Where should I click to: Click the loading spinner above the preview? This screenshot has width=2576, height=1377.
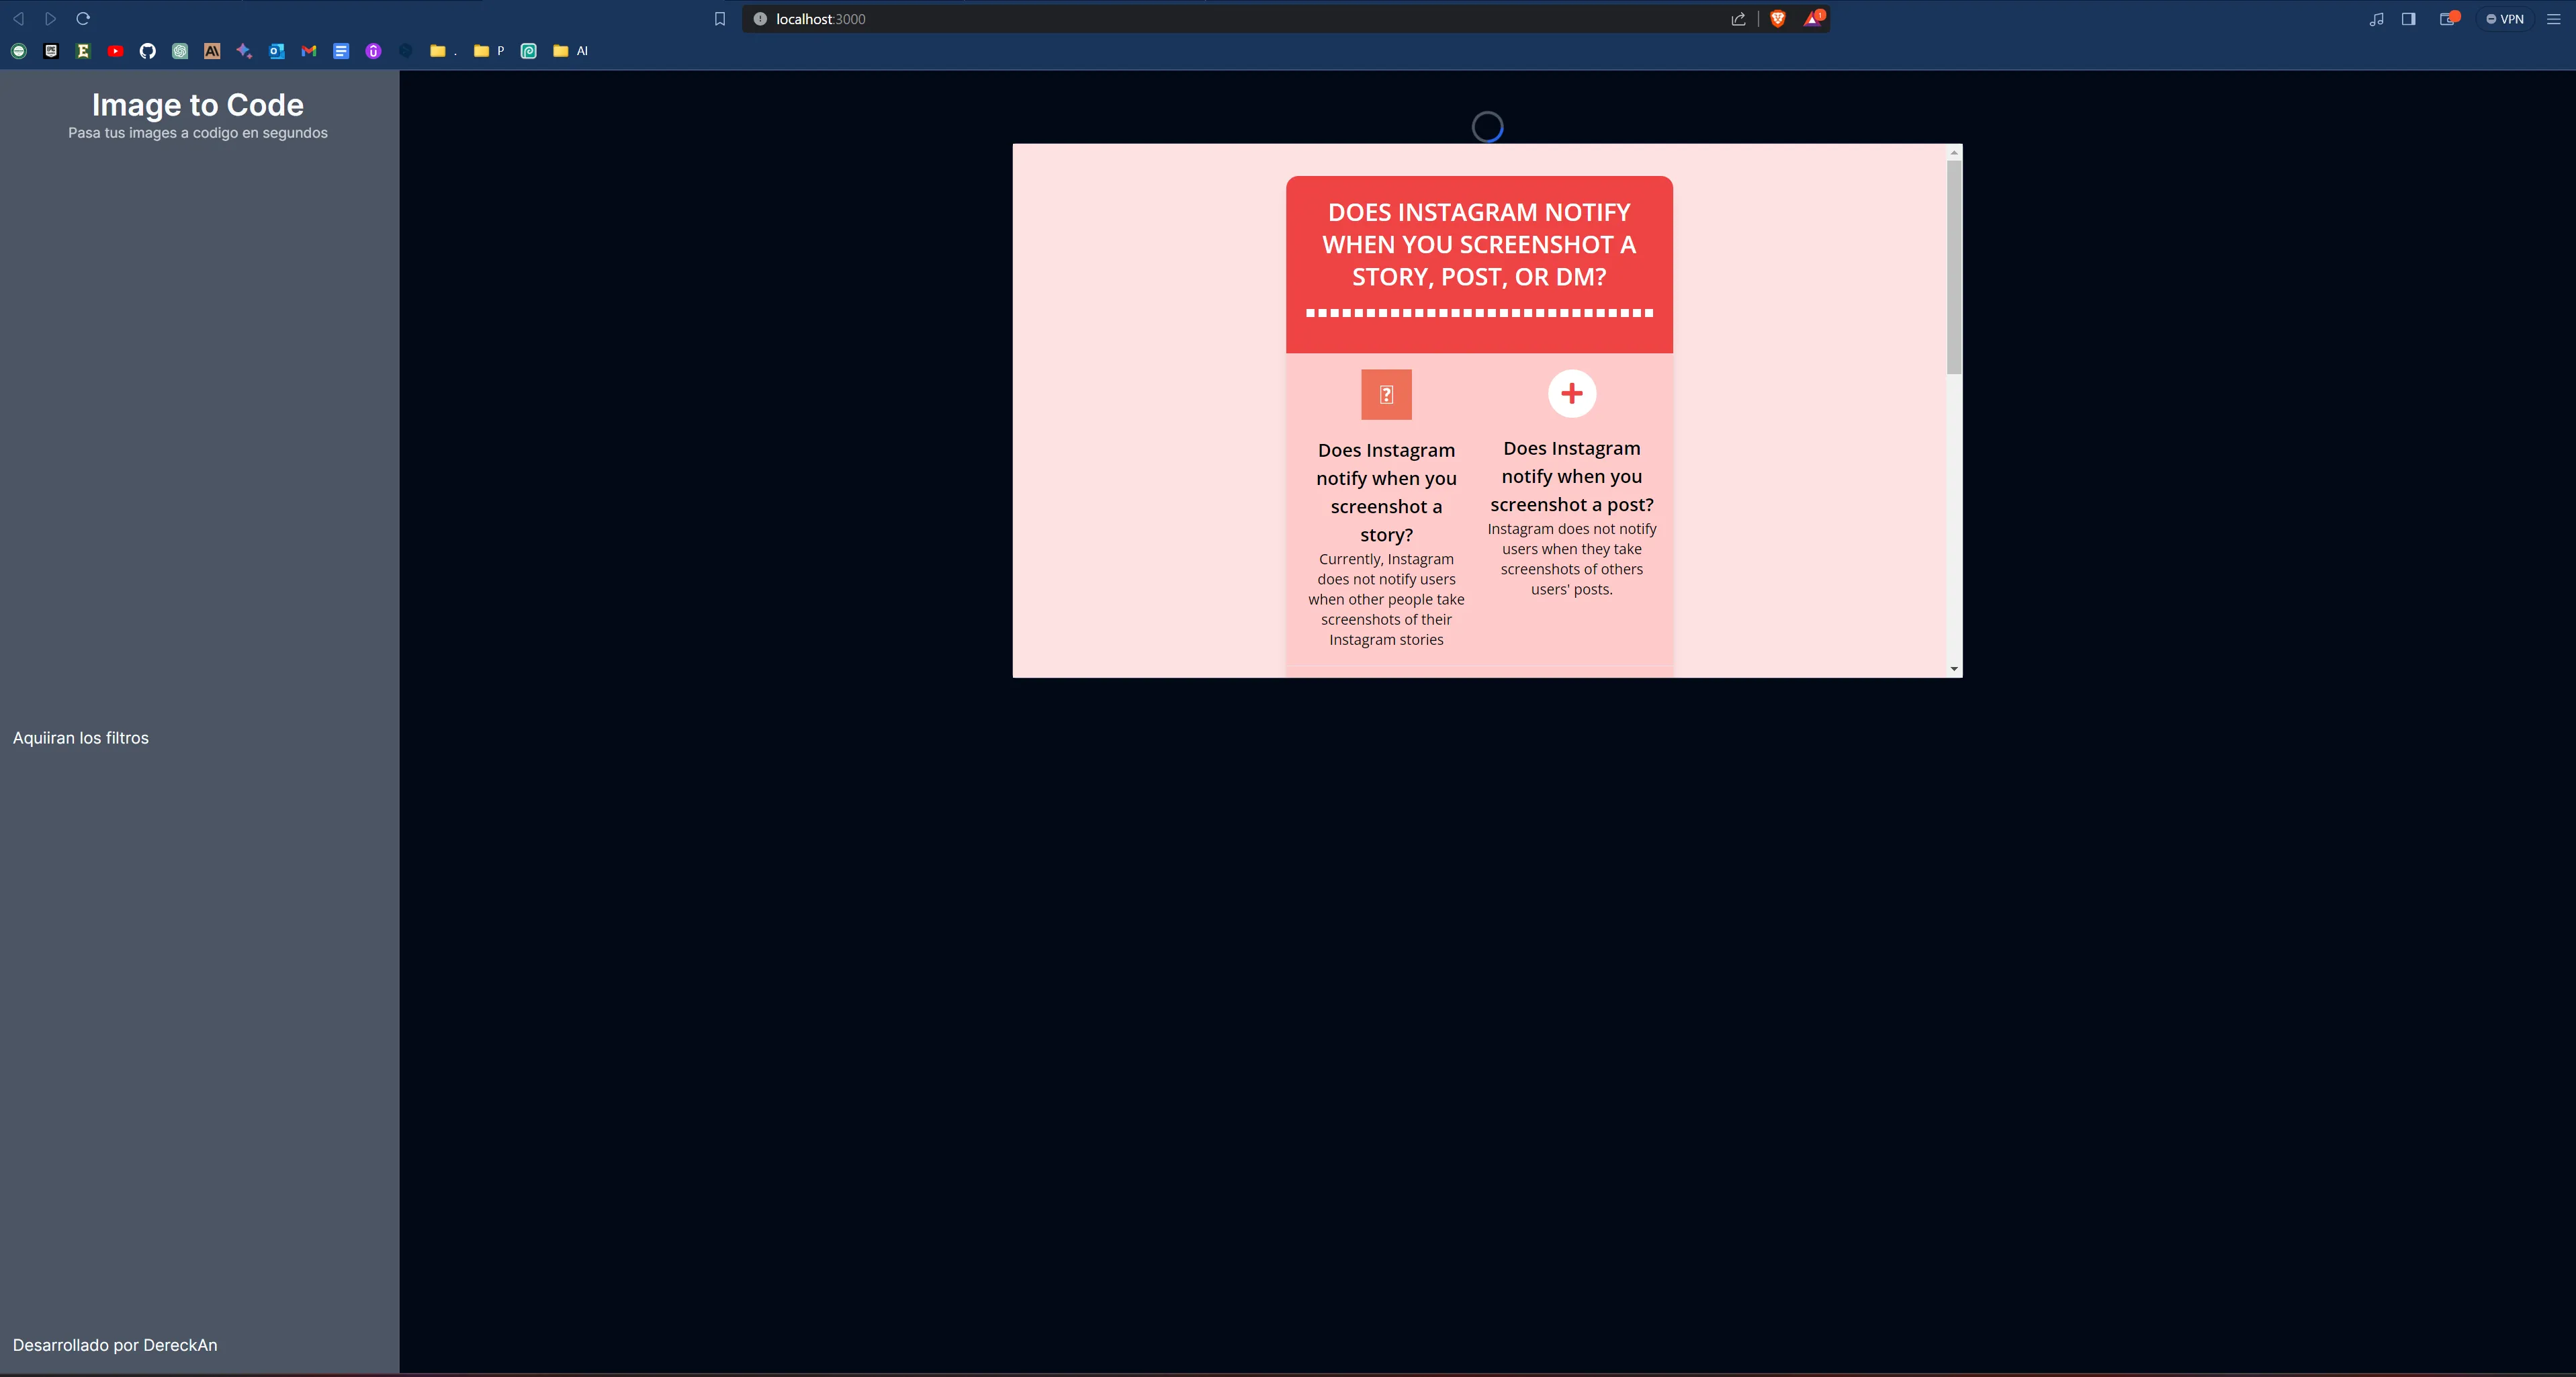click(1487, 127)
